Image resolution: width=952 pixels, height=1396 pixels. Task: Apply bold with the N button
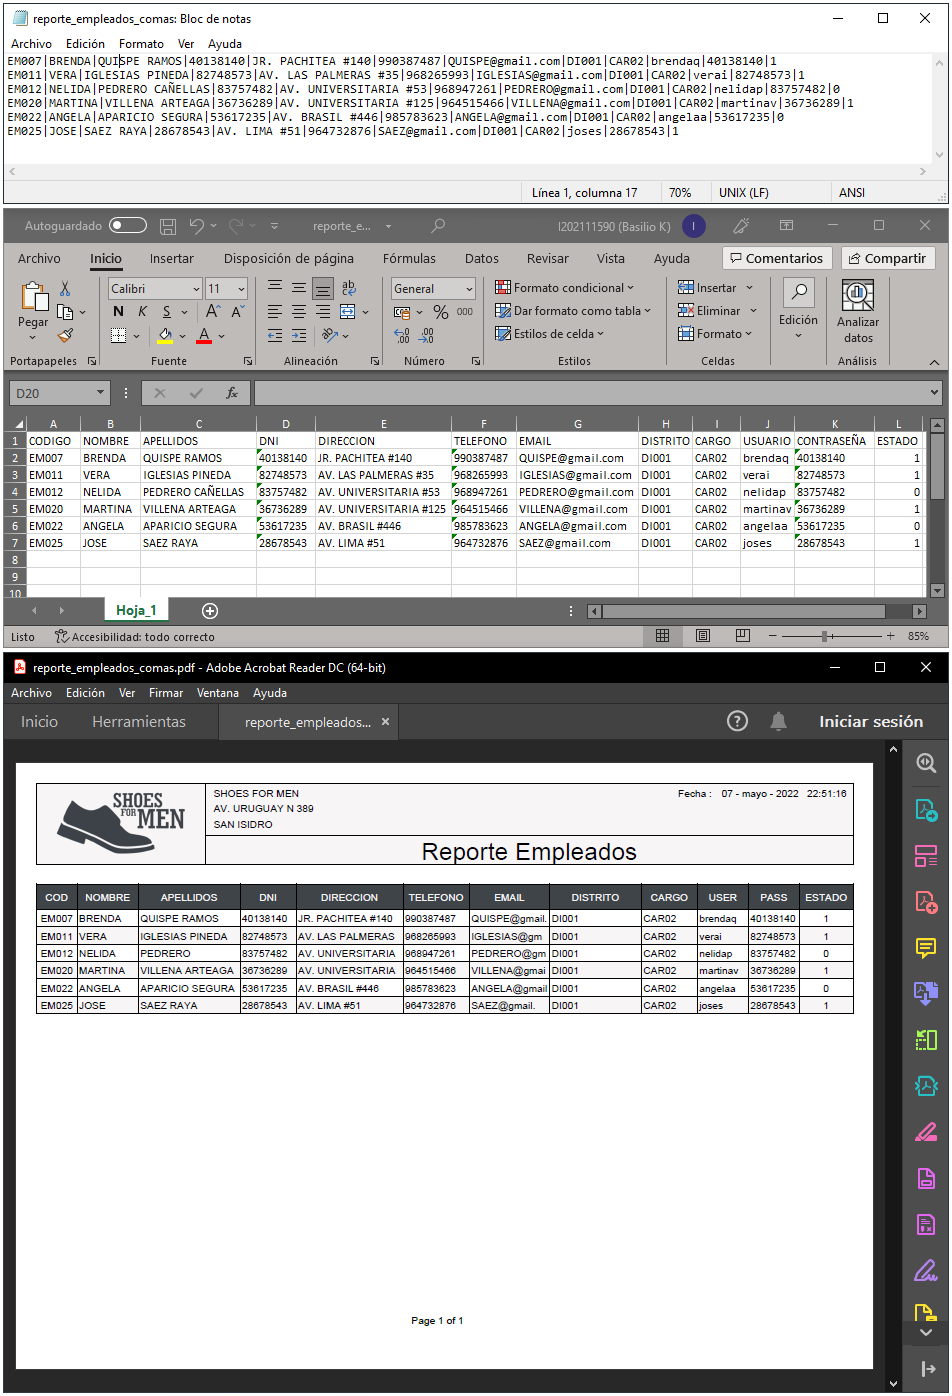pos(119,312)
